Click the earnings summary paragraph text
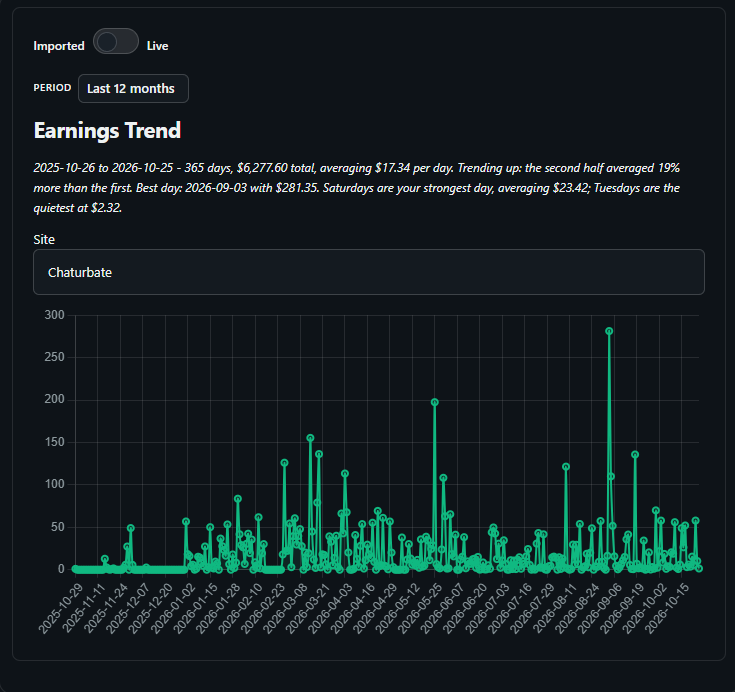735x692 pixels. point(357,188)
